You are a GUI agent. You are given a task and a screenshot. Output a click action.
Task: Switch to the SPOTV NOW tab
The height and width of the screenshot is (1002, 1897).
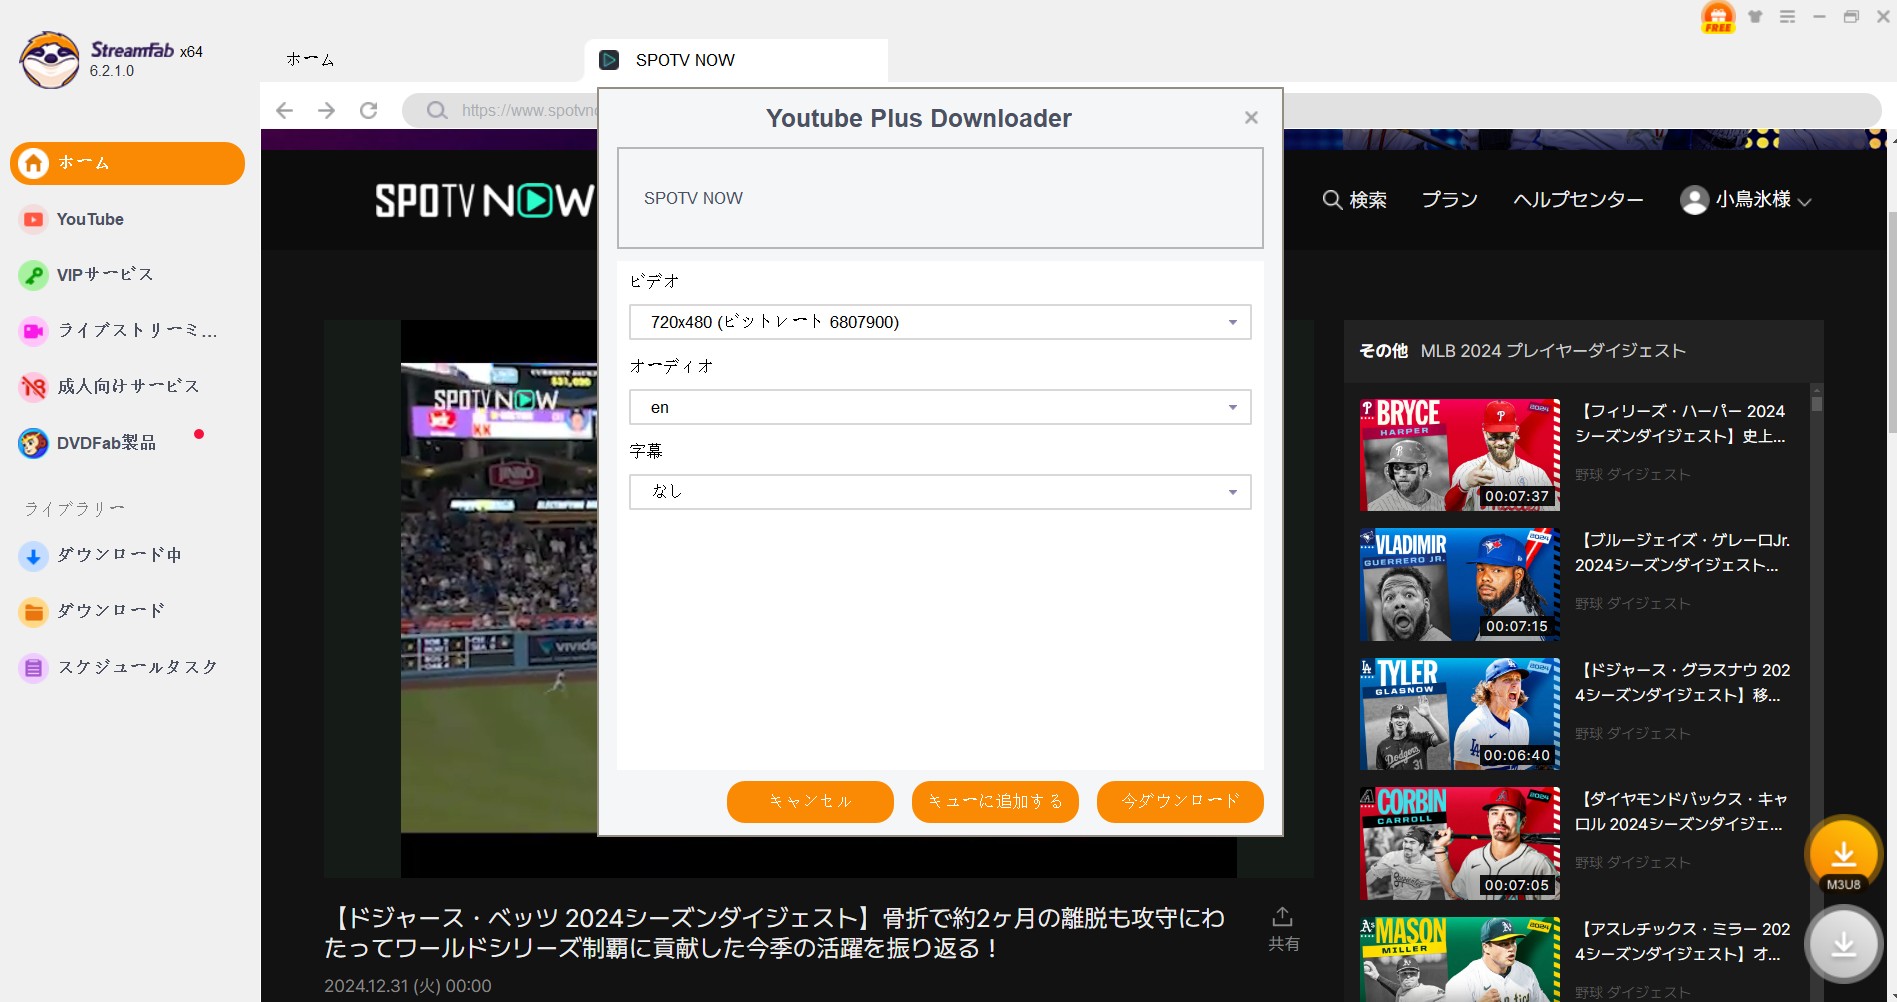(736, 60)
